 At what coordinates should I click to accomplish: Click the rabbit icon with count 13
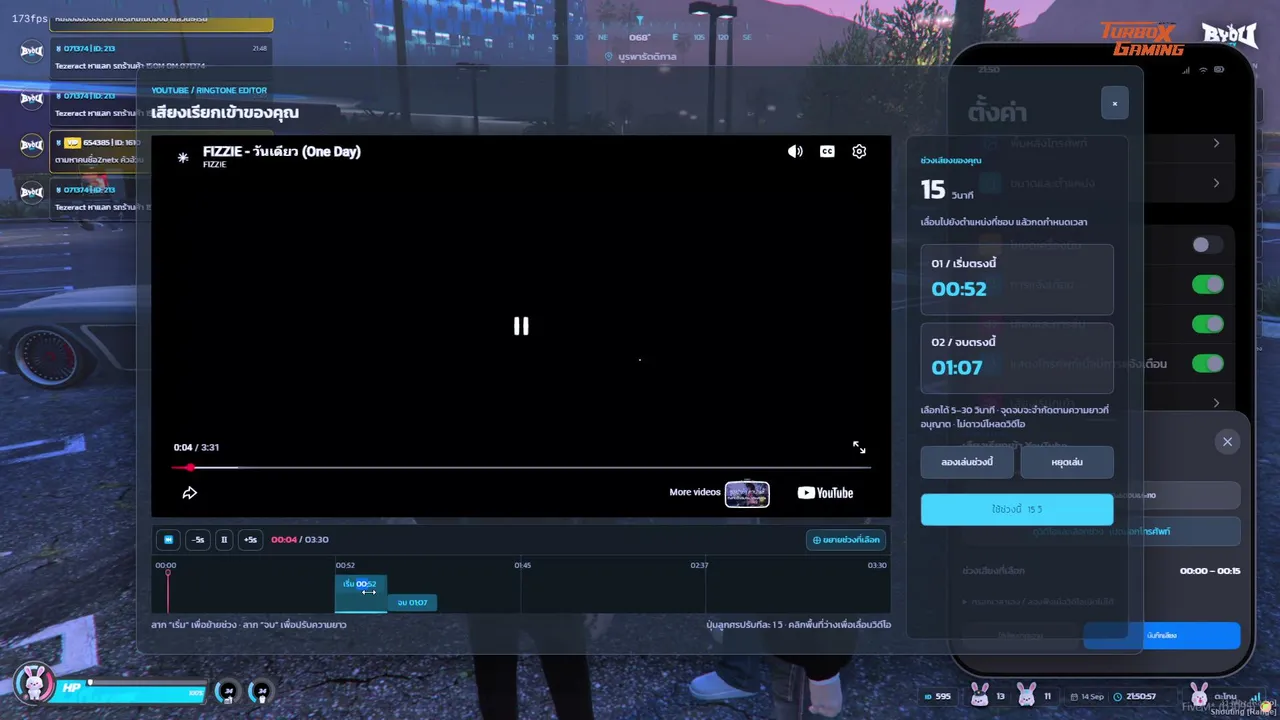click(x=980, y=695)
